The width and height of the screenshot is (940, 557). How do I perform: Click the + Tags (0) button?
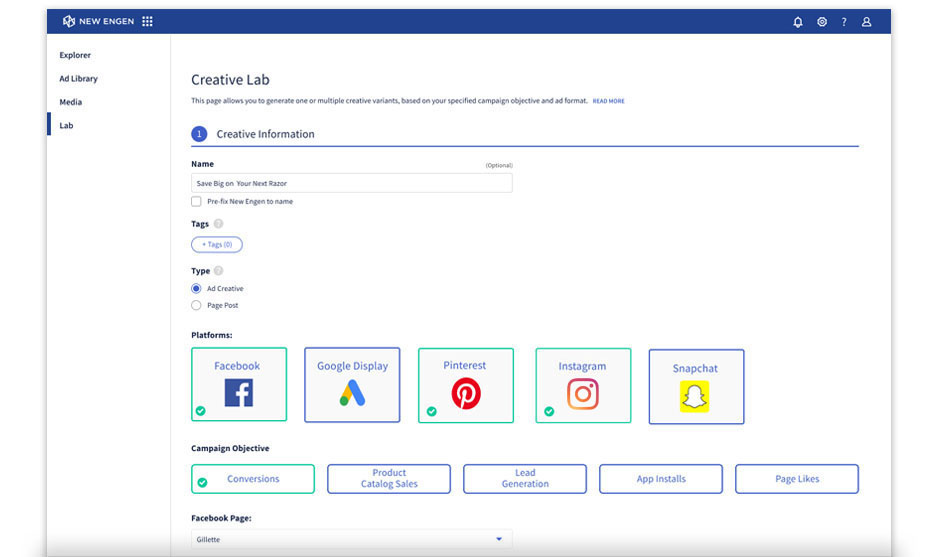point(217,245)
